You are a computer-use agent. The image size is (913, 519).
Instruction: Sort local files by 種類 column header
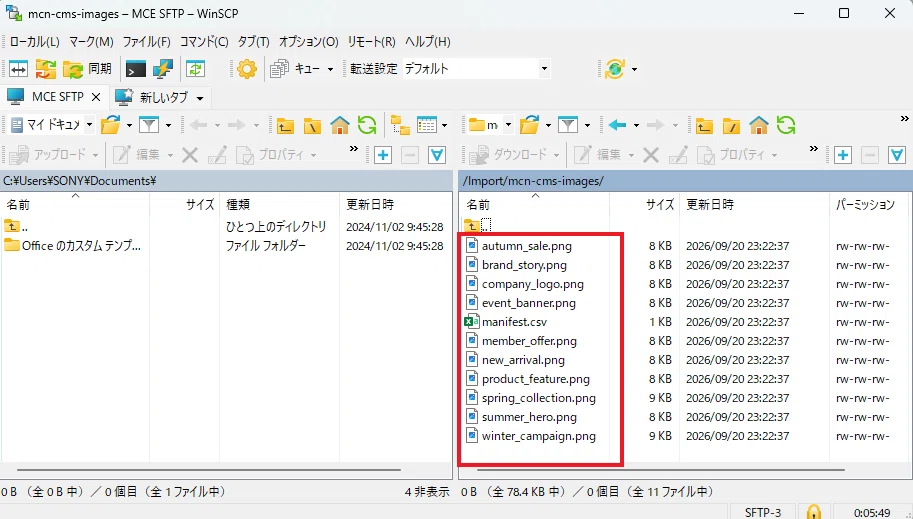(x=279, y=204)
